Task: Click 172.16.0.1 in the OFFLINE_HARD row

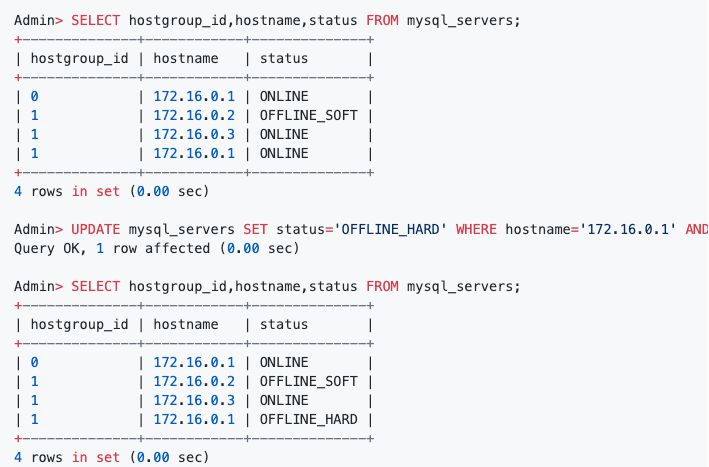Action: click(194, 419)
